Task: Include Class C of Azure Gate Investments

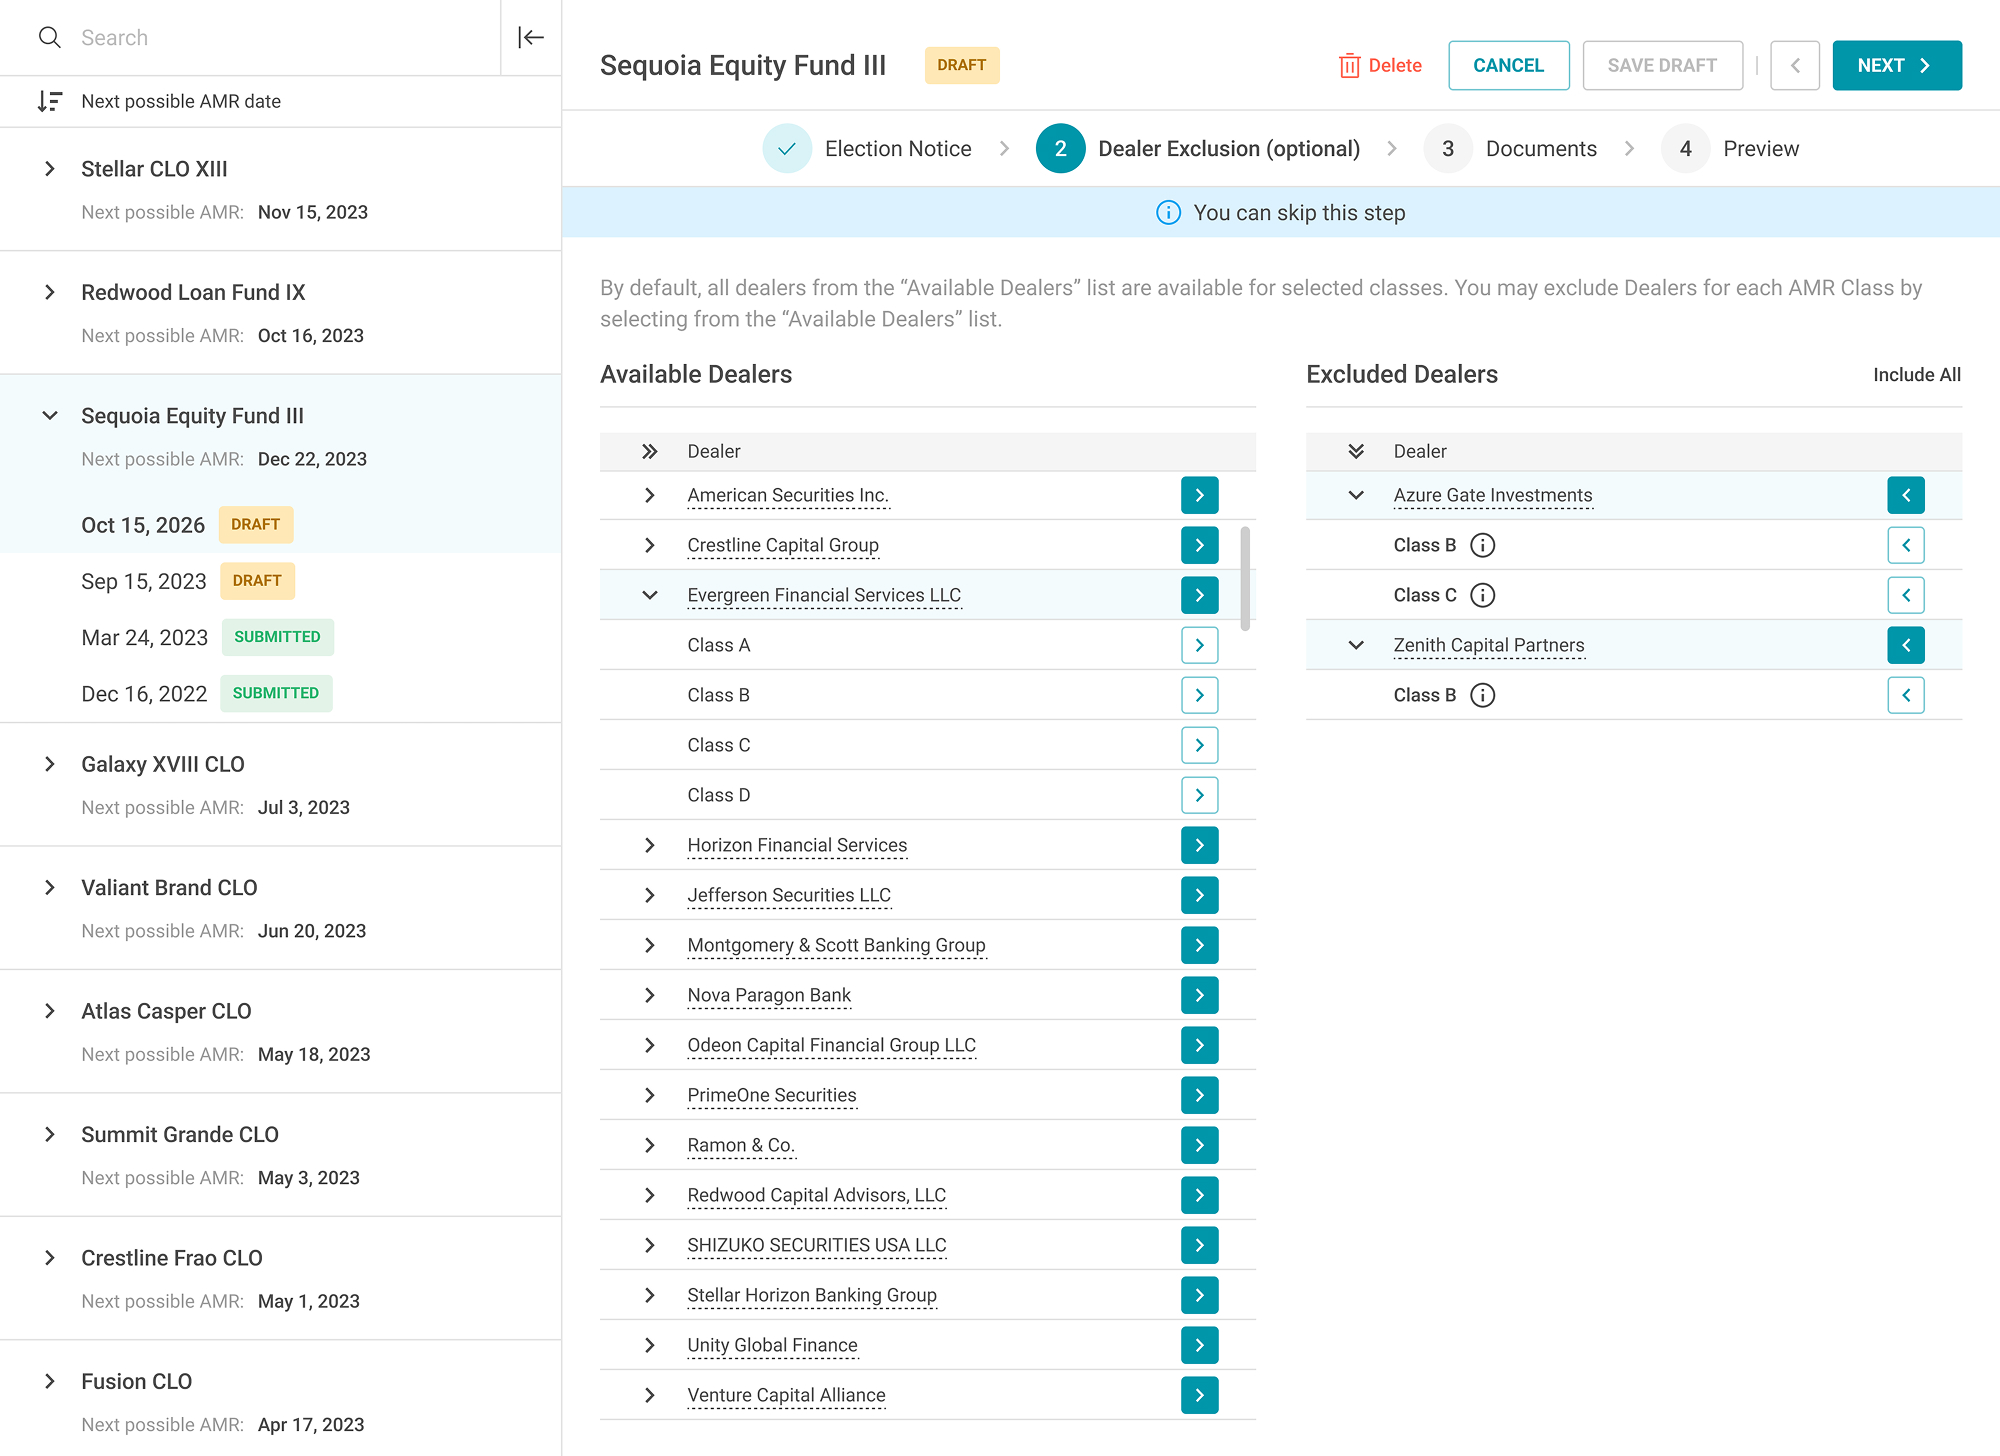Action: tap(1906, 595)
